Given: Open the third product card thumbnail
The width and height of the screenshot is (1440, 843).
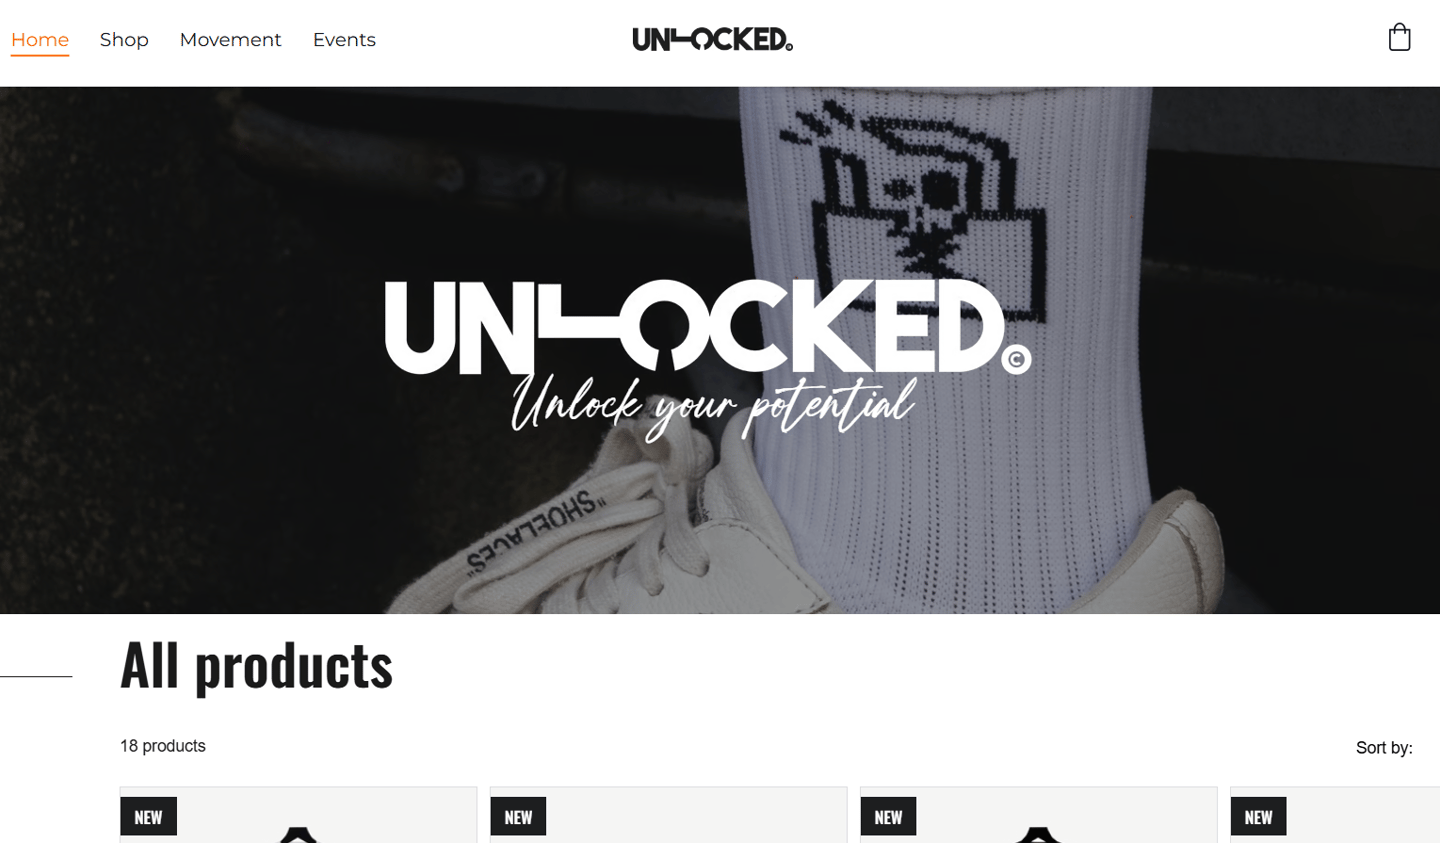Looking at the screenshot, I should (x=1038, y=815).
